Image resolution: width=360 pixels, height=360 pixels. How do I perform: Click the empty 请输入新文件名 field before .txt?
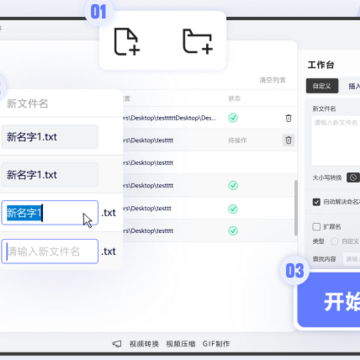(50, 251)
